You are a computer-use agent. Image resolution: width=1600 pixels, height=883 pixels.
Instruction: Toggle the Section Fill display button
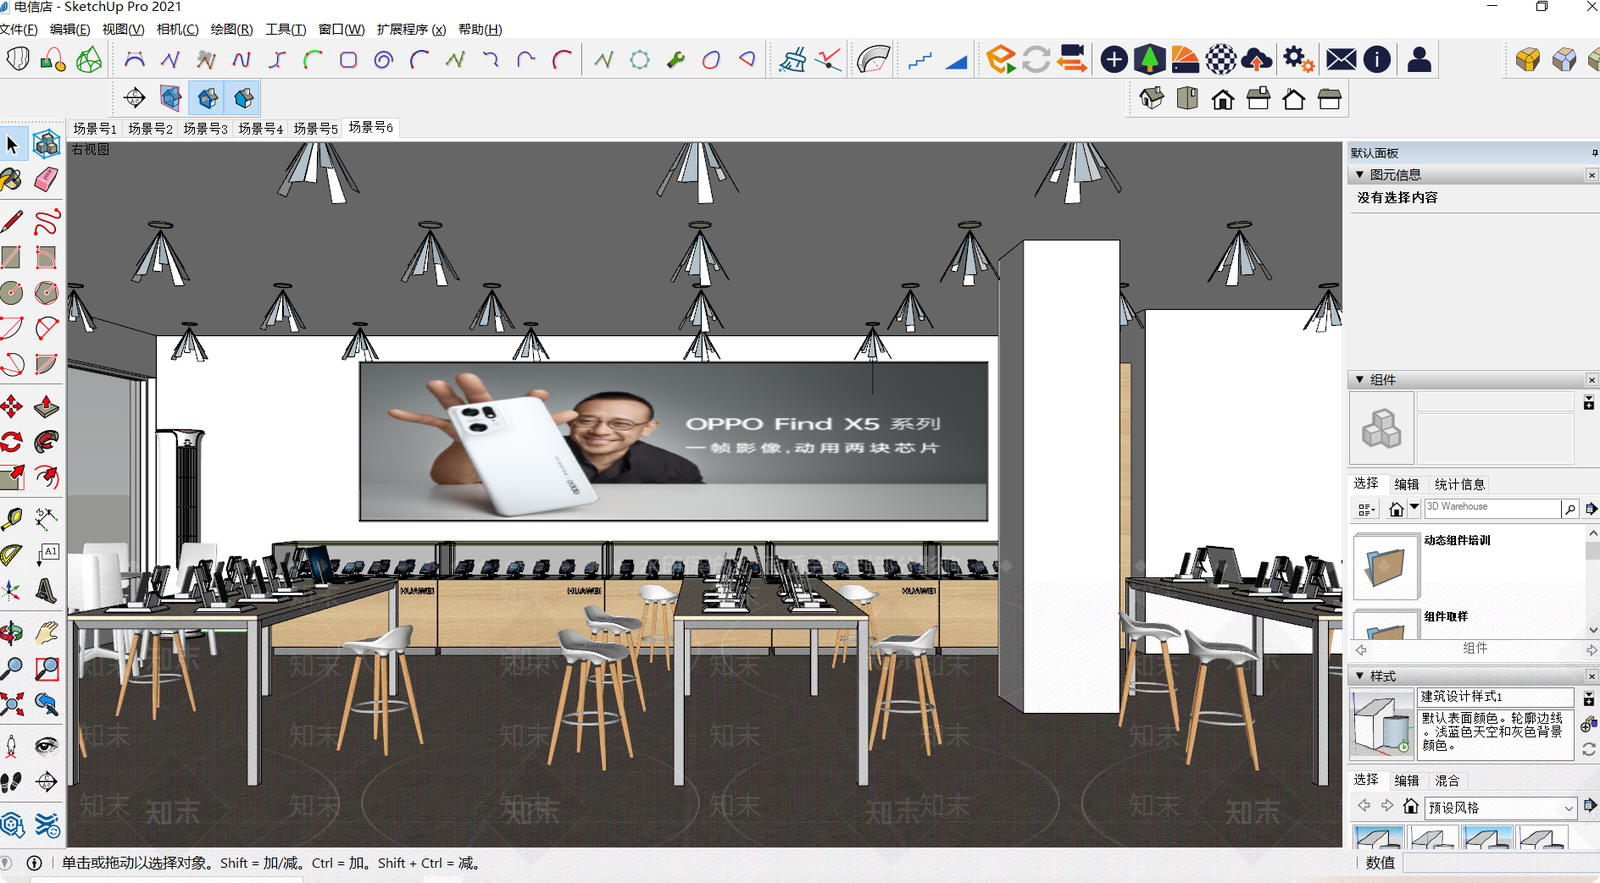[244, 98]
